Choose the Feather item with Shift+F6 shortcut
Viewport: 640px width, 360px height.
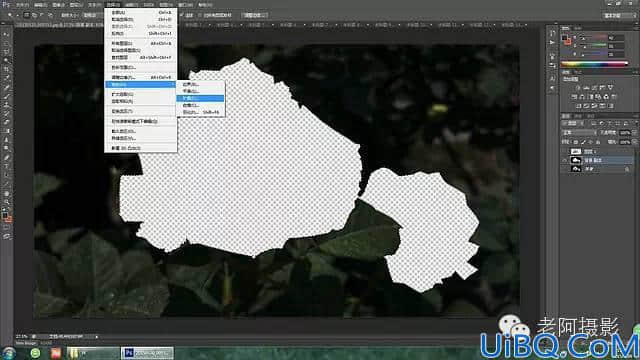coord(200,112)
